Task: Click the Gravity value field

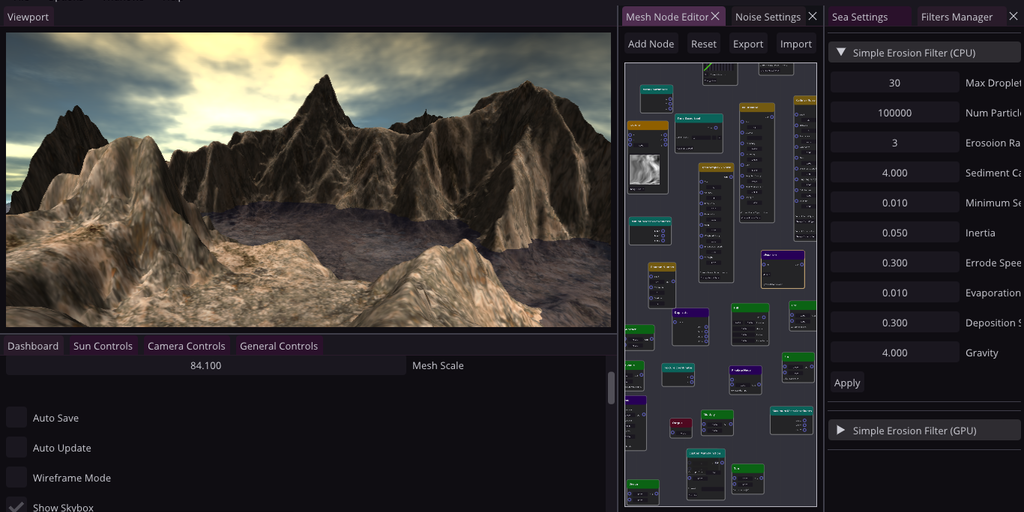Action: tap(894, 353)
